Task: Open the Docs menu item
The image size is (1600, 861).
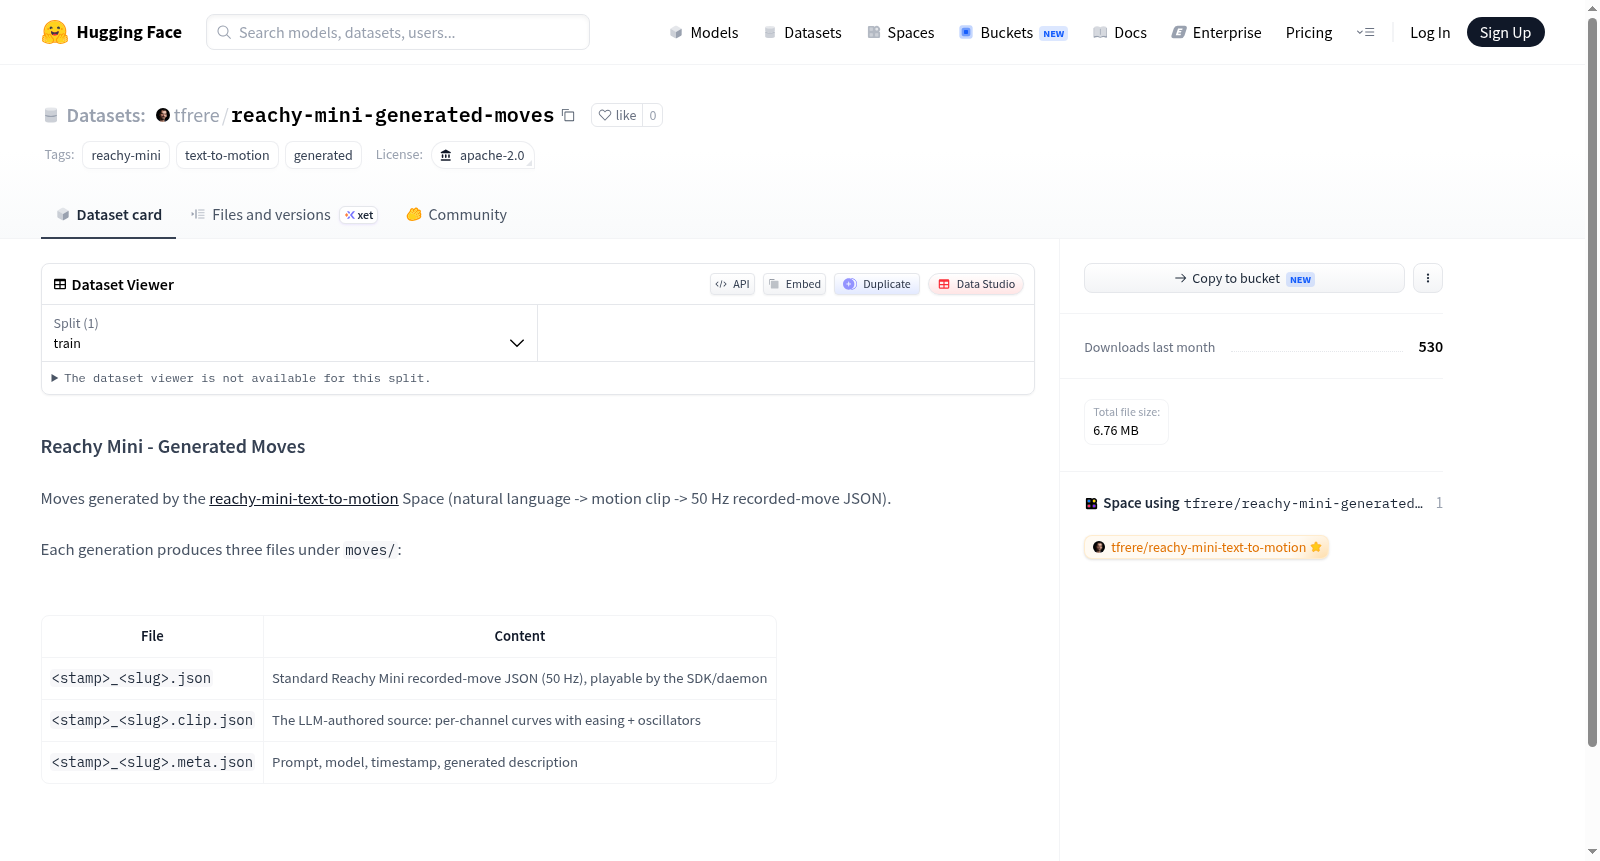Action: (1119, 32)
